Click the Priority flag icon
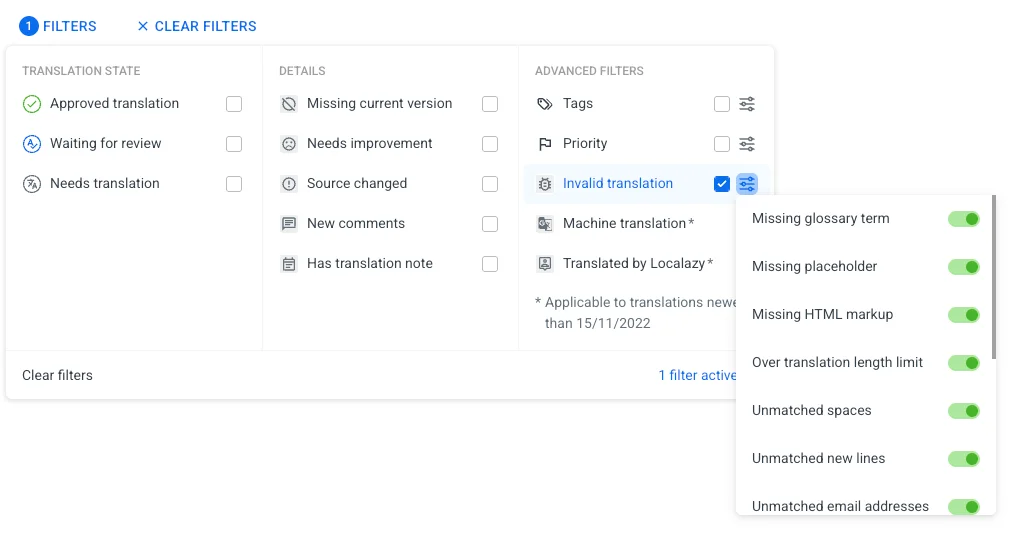The width and height of the screenshot is (1013, 533). (x=545, y=144)
